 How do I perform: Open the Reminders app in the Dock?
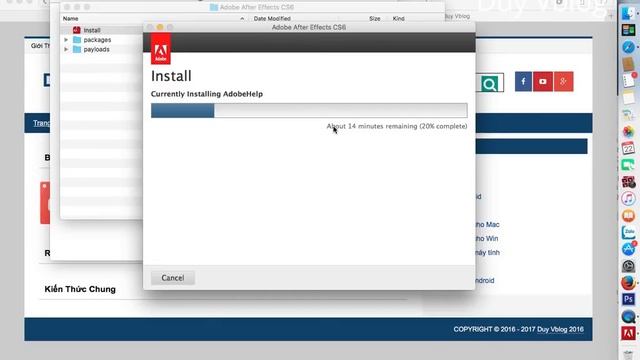(x=629, y=80)
